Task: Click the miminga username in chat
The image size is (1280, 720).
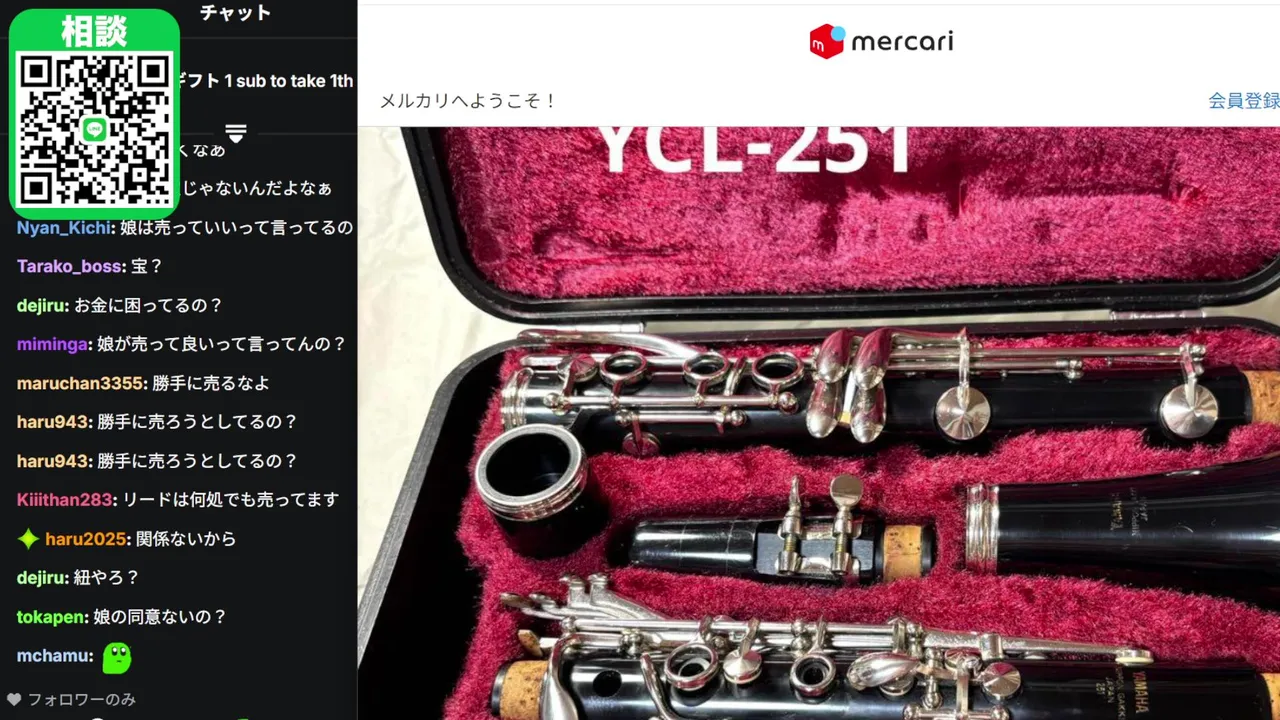Action: click(52, 344)
